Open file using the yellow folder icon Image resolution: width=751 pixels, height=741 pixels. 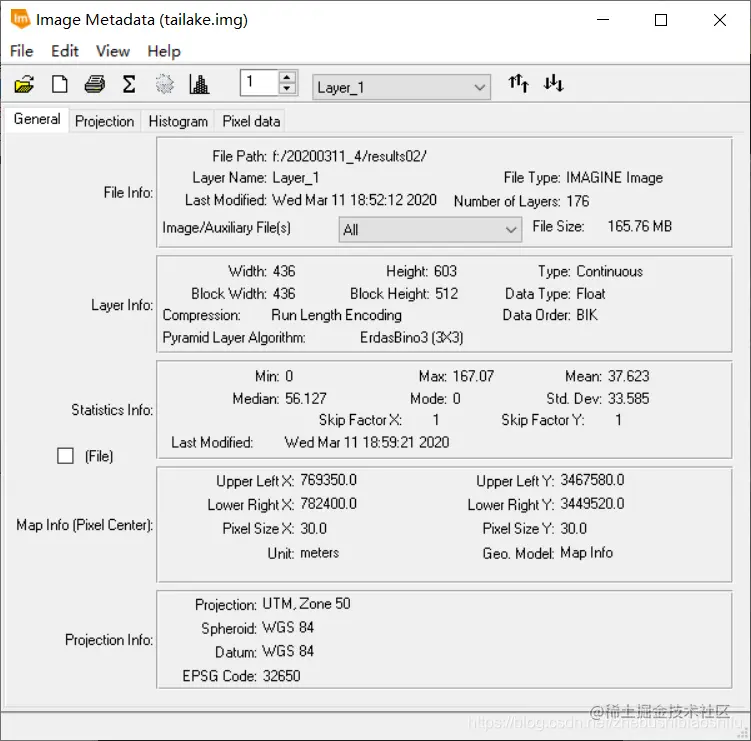[24, 85]
